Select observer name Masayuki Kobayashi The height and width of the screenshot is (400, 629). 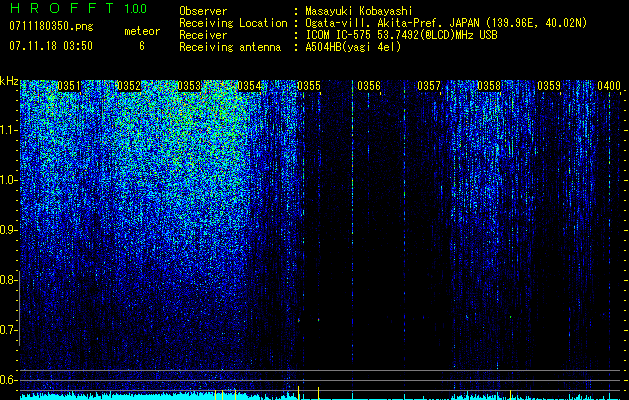click(x=358, y=11)
